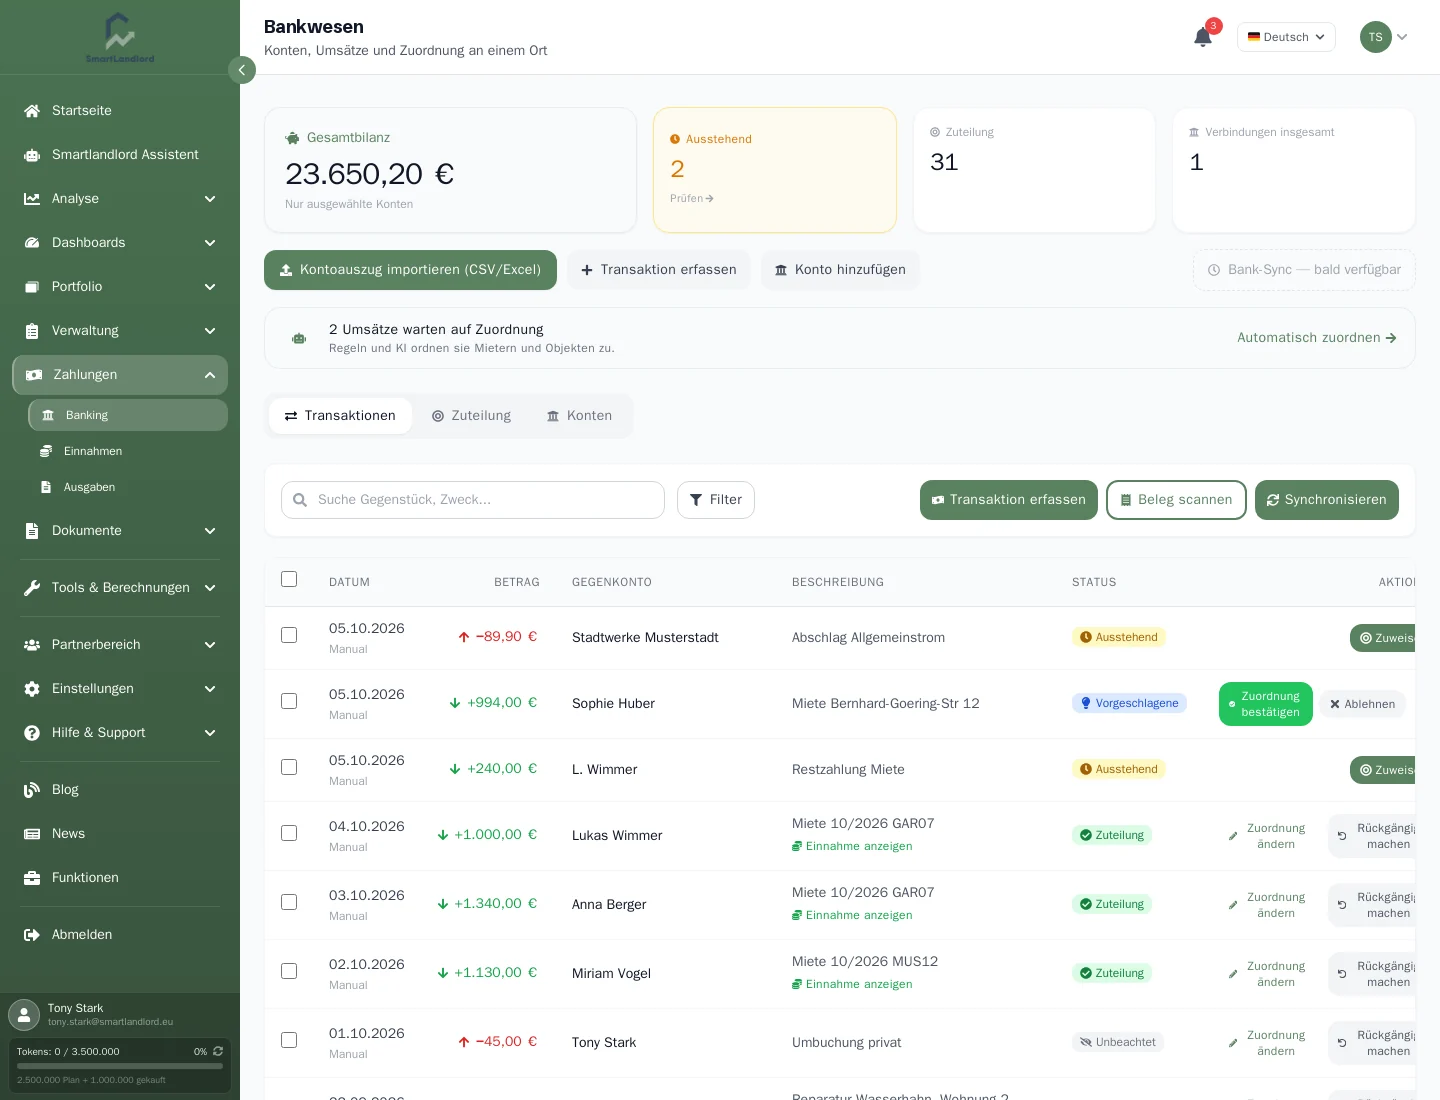Click Automatisch zuordnen link
The width and height of the screenshot is (1440, 1100).
point(1316,338)
